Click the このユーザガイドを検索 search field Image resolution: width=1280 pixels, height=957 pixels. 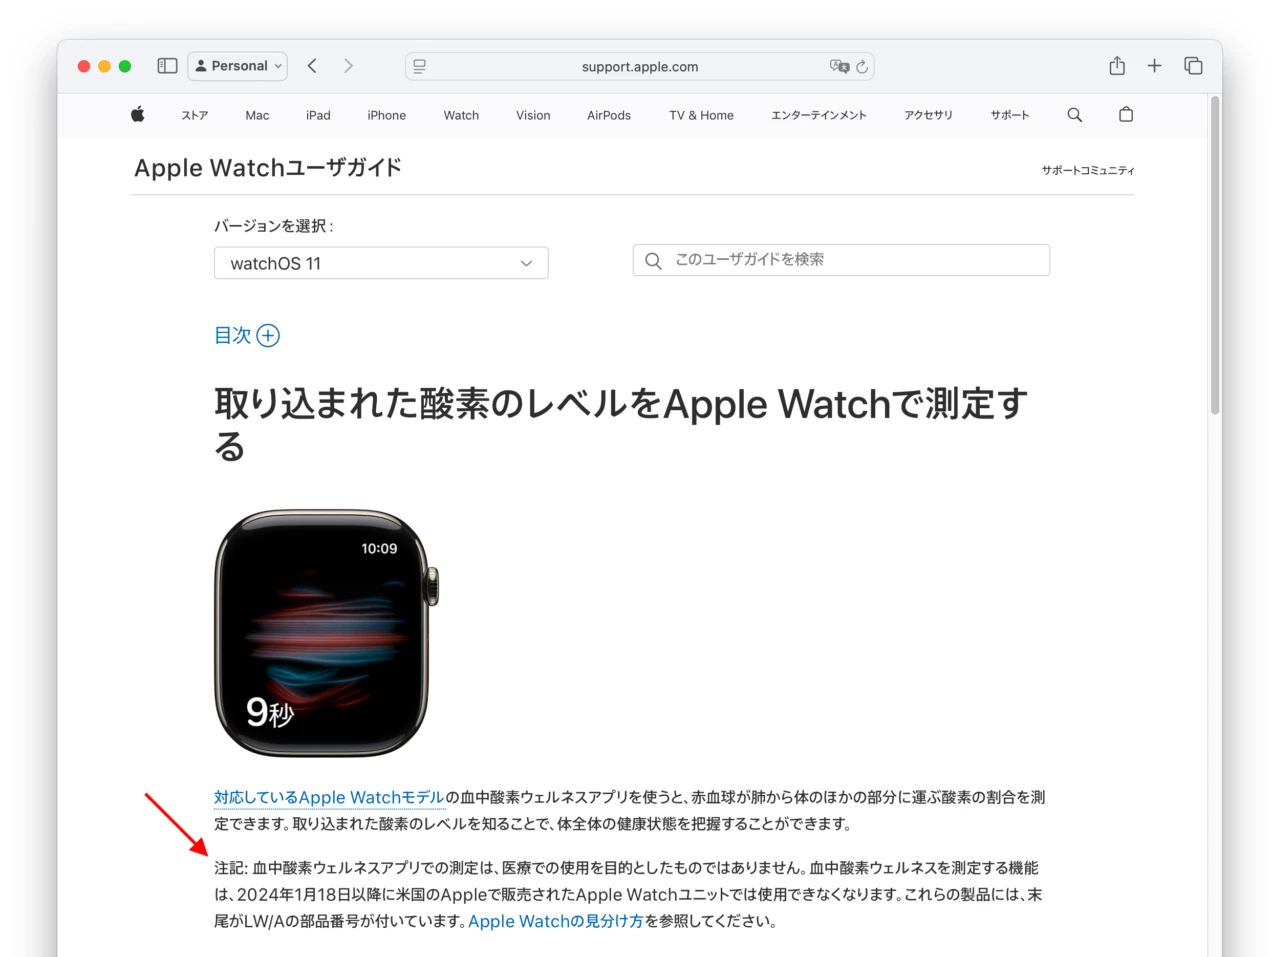[x=841, y=260]
